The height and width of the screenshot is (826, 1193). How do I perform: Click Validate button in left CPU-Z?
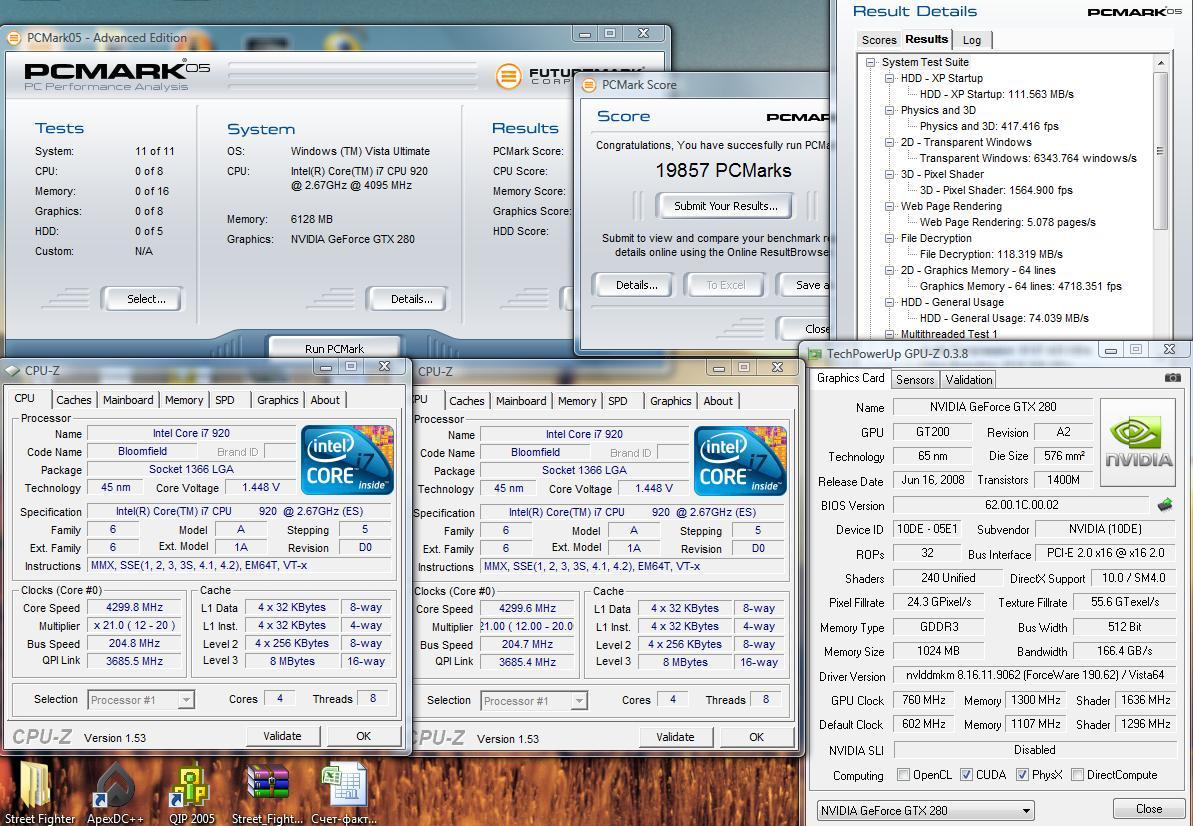click(x=282, y=735)
